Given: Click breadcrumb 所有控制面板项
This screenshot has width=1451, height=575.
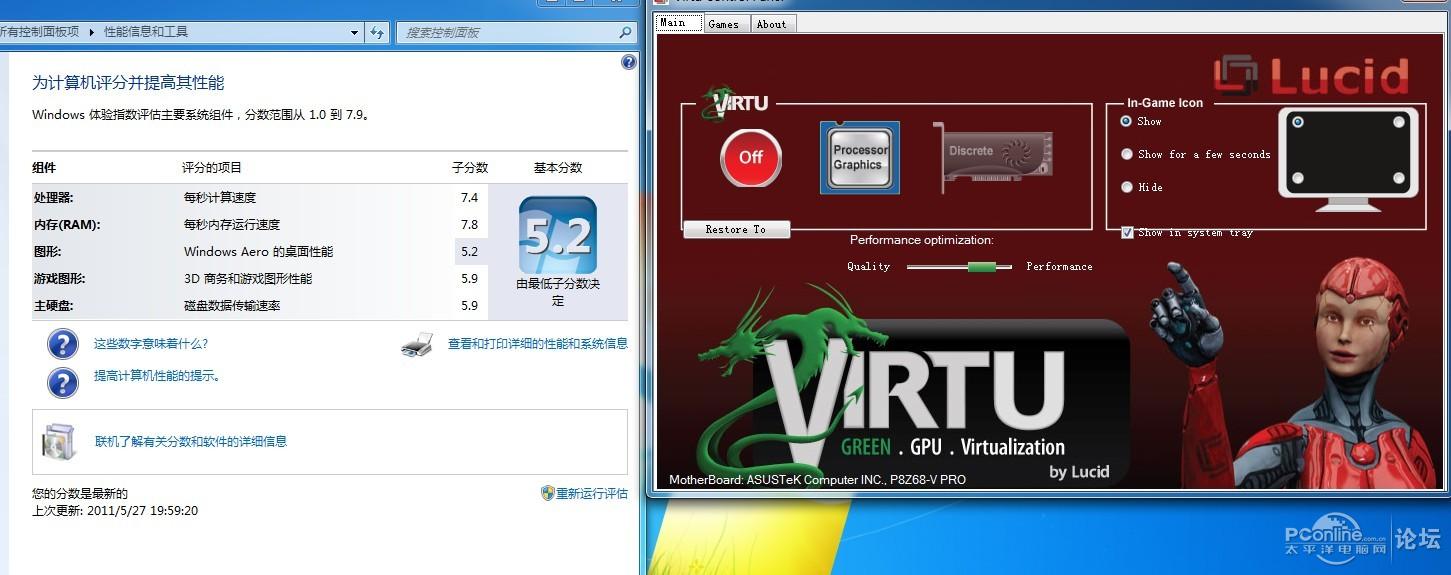Looking at the screenshot, I should 38,32.
